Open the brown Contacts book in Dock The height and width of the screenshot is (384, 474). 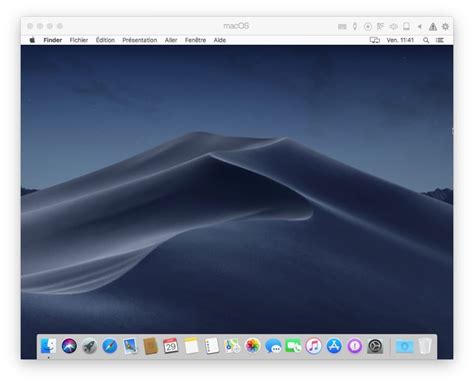click(150, 346)
